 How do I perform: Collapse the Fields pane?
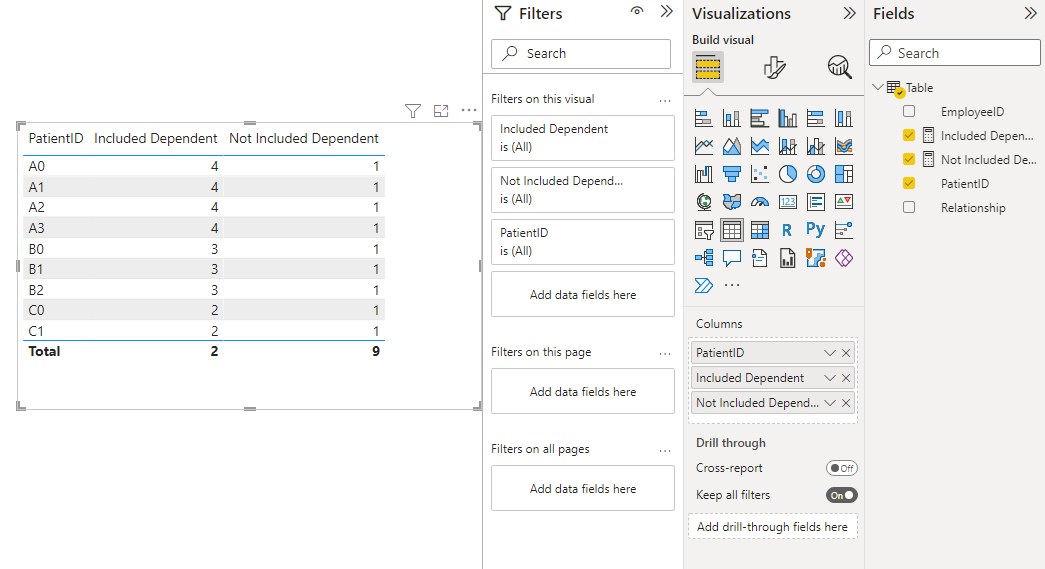click(1030, 13)
